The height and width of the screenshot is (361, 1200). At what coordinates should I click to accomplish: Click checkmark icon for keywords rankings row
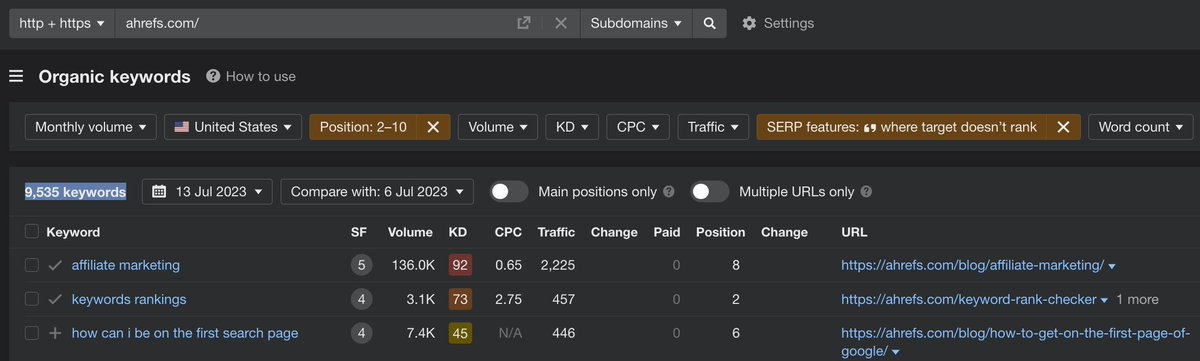pyautogui.click(x=55, y=299)
